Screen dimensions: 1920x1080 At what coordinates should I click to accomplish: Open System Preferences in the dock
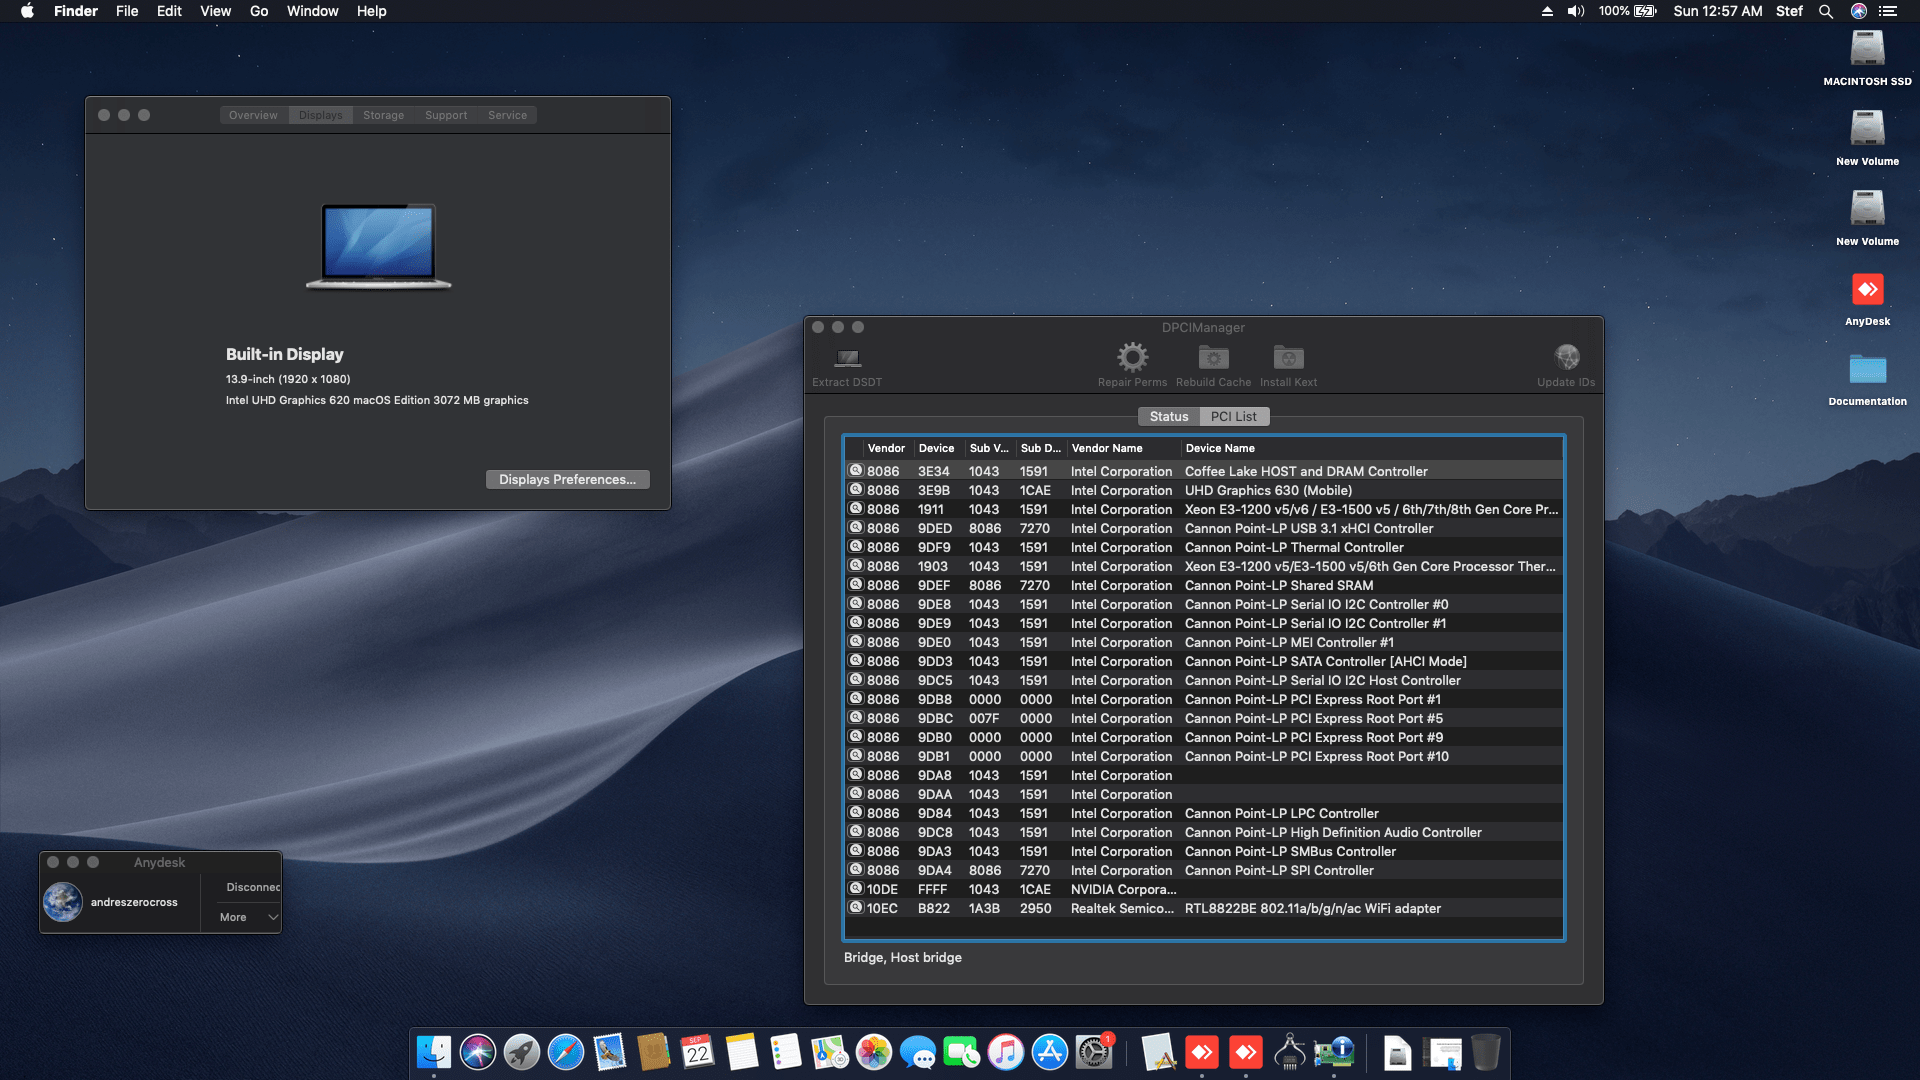1093,1052
